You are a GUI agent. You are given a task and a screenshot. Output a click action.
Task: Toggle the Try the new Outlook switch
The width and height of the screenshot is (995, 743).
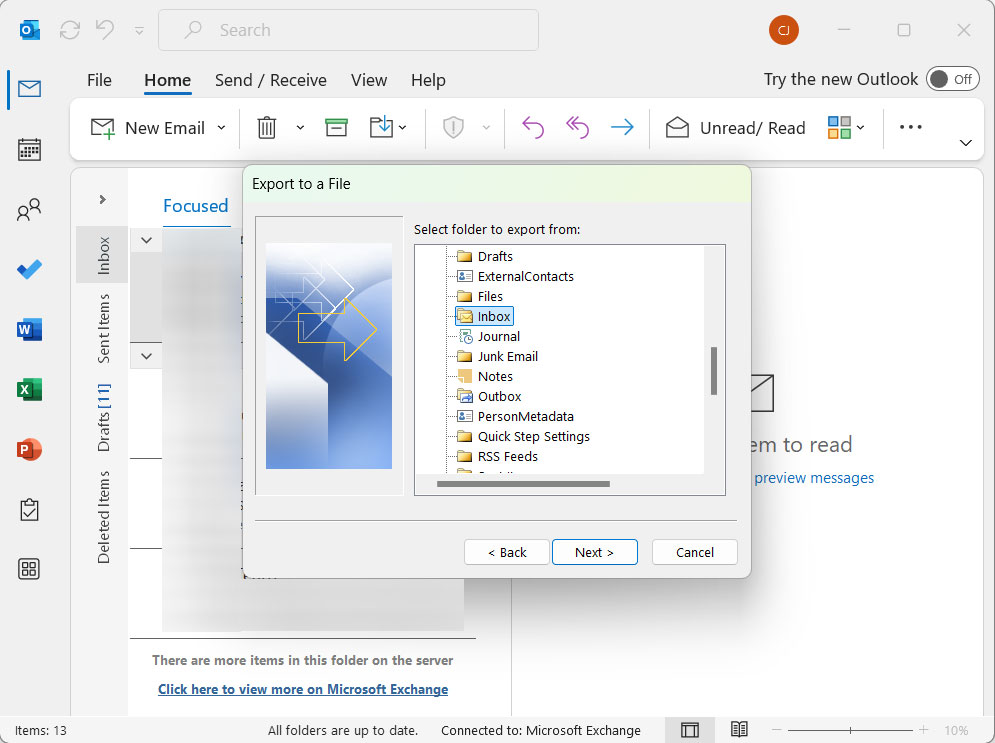952,79
